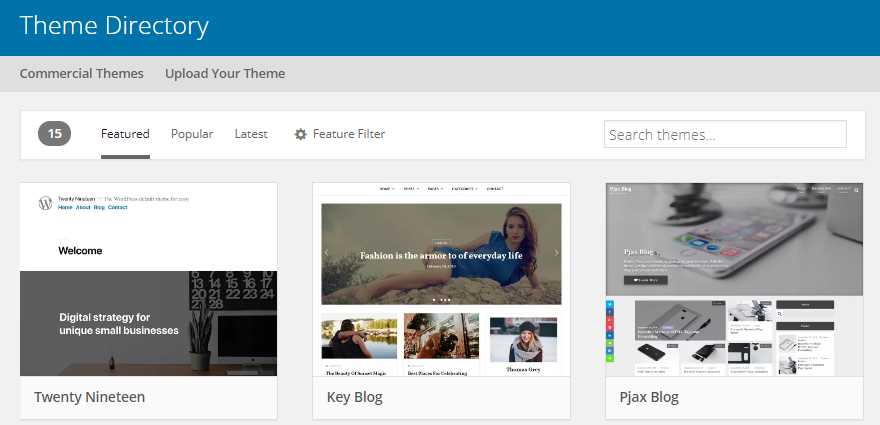
Task: Click the Learn More button in Pjax Blog preview
Action: 645,280
